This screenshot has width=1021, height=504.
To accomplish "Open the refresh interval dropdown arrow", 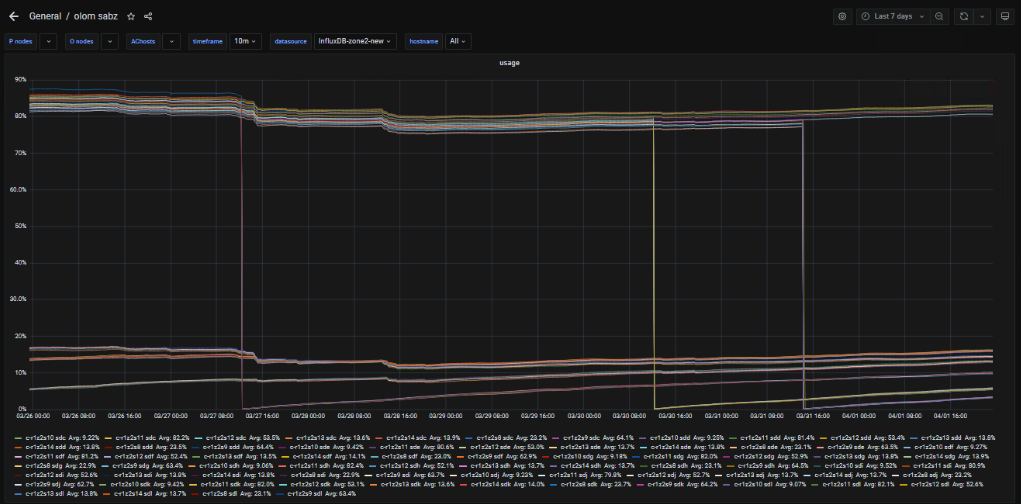I will point(981,16).
